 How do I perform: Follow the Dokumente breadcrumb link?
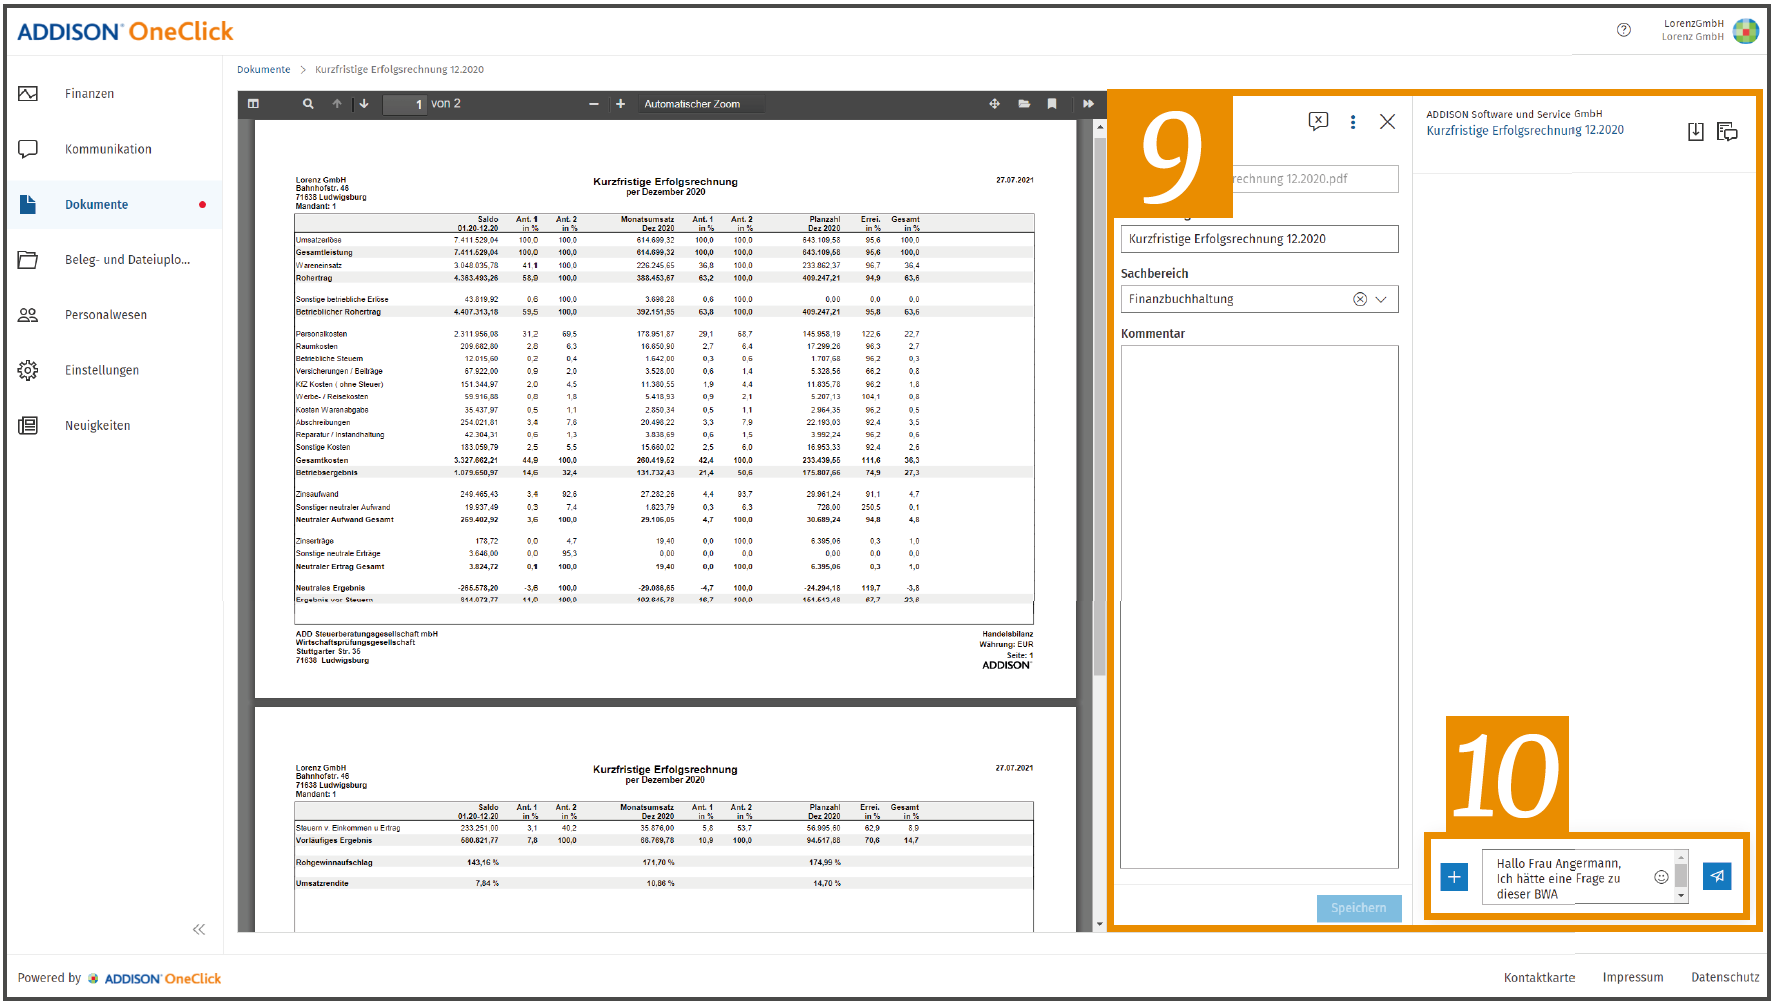(x=264, y=70)
